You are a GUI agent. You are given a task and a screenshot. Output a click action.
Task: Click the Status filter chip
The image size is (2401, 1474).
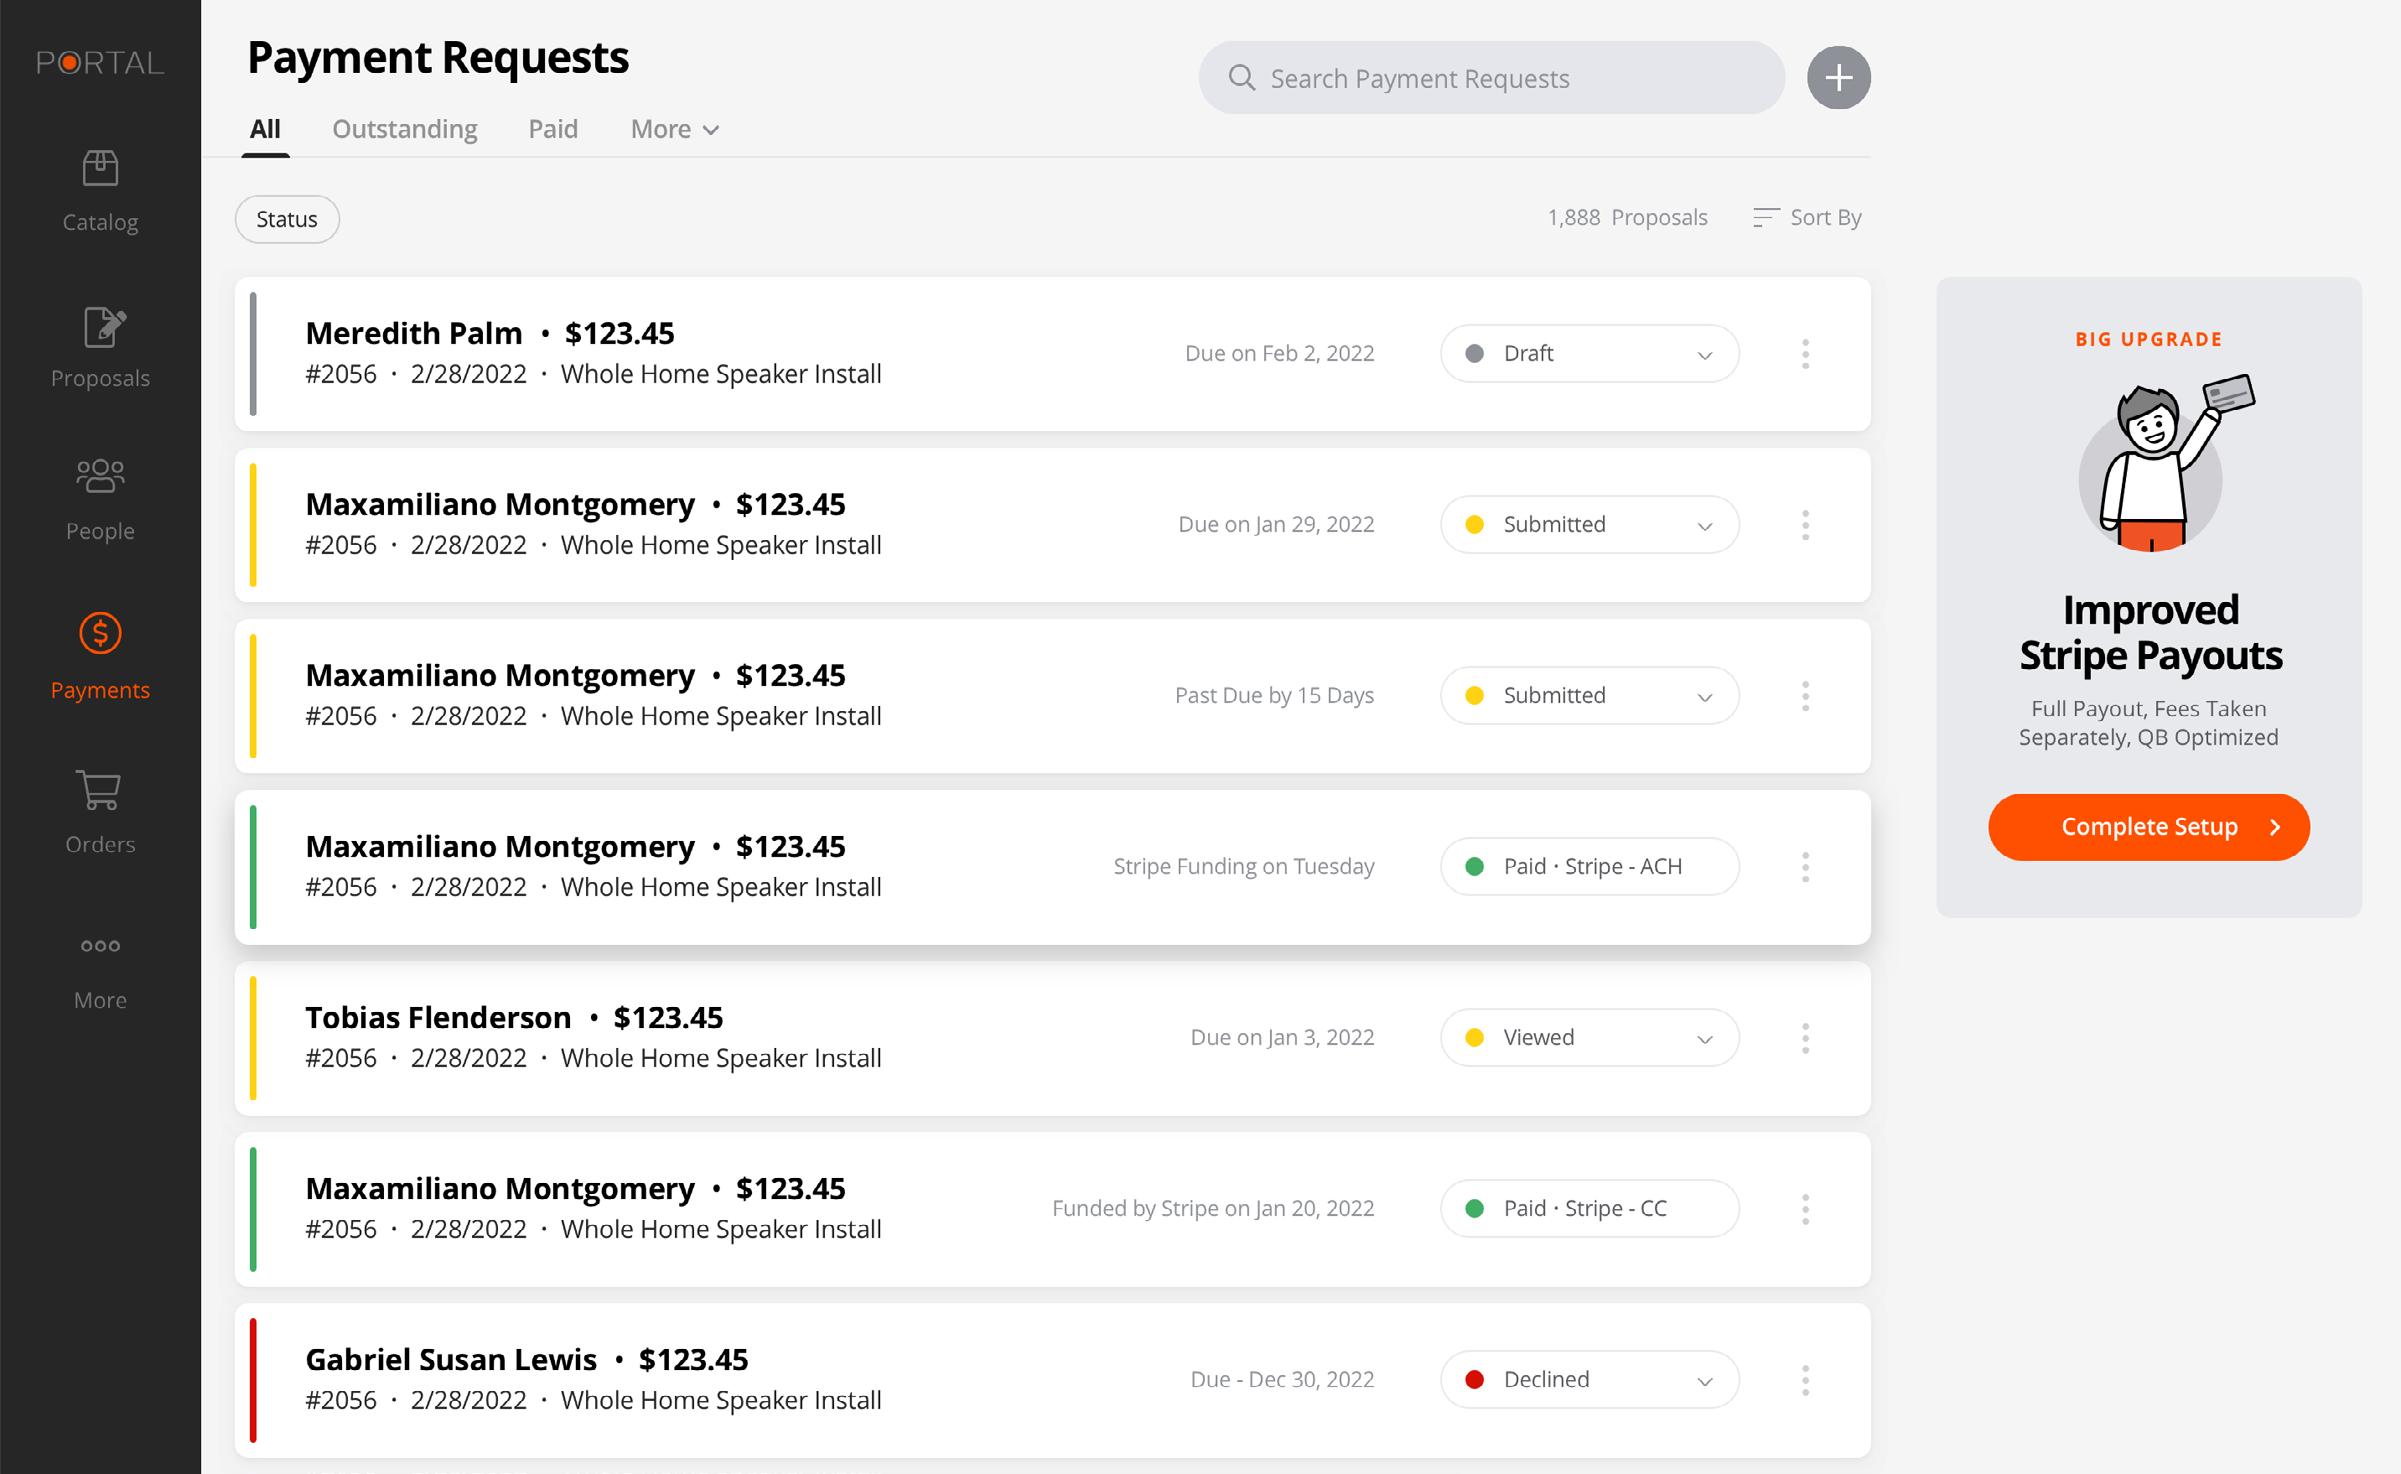pos(287,219)
